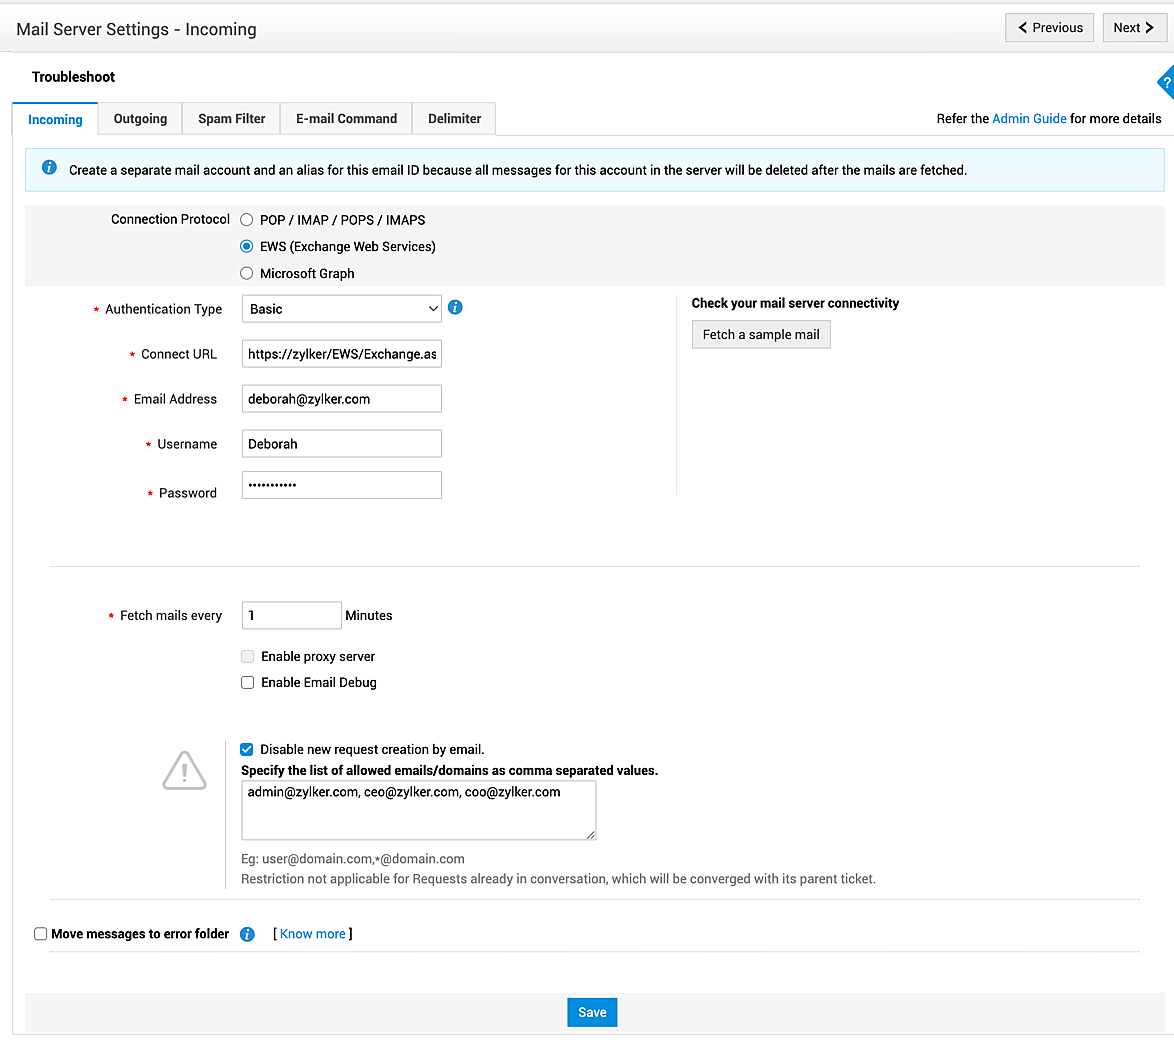
Task: Go to the E-mail Command tab
Action: (x=346, y=119)
